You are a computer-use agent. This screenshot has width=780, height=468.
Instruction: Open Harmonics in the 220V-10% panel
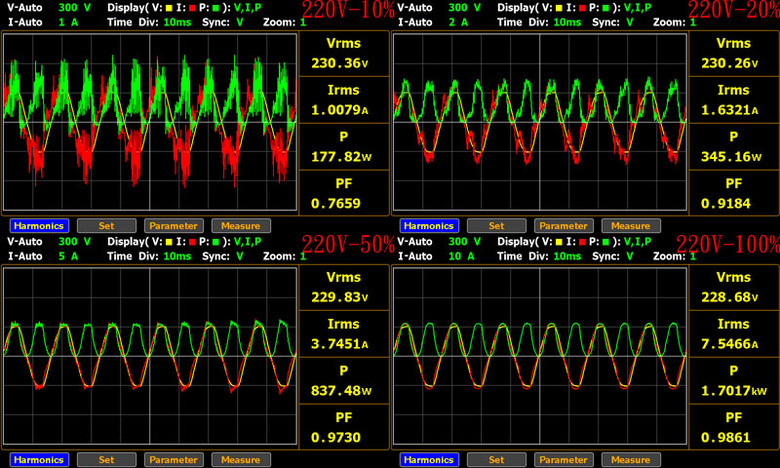(x=39, y=226)
